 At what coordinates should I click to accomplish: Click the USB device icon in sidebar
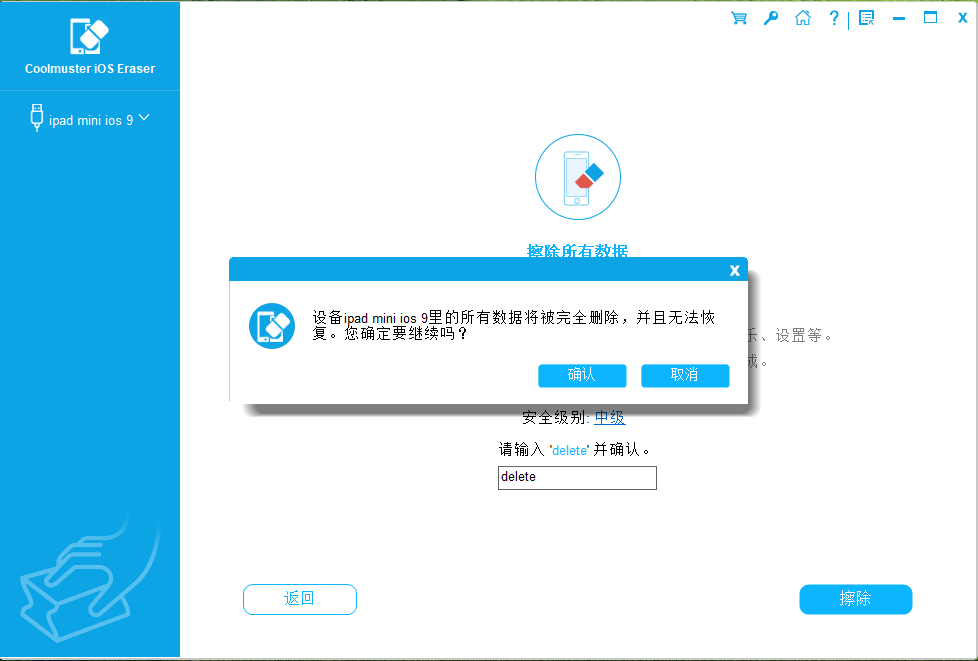(37, 118)
